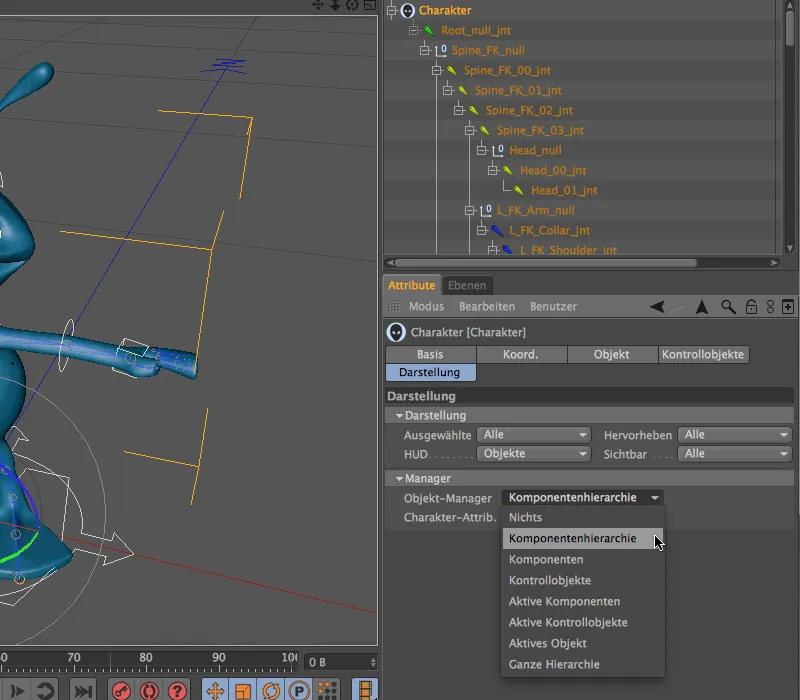
Task: Open the Basis tab
Action: pos(431,354)
